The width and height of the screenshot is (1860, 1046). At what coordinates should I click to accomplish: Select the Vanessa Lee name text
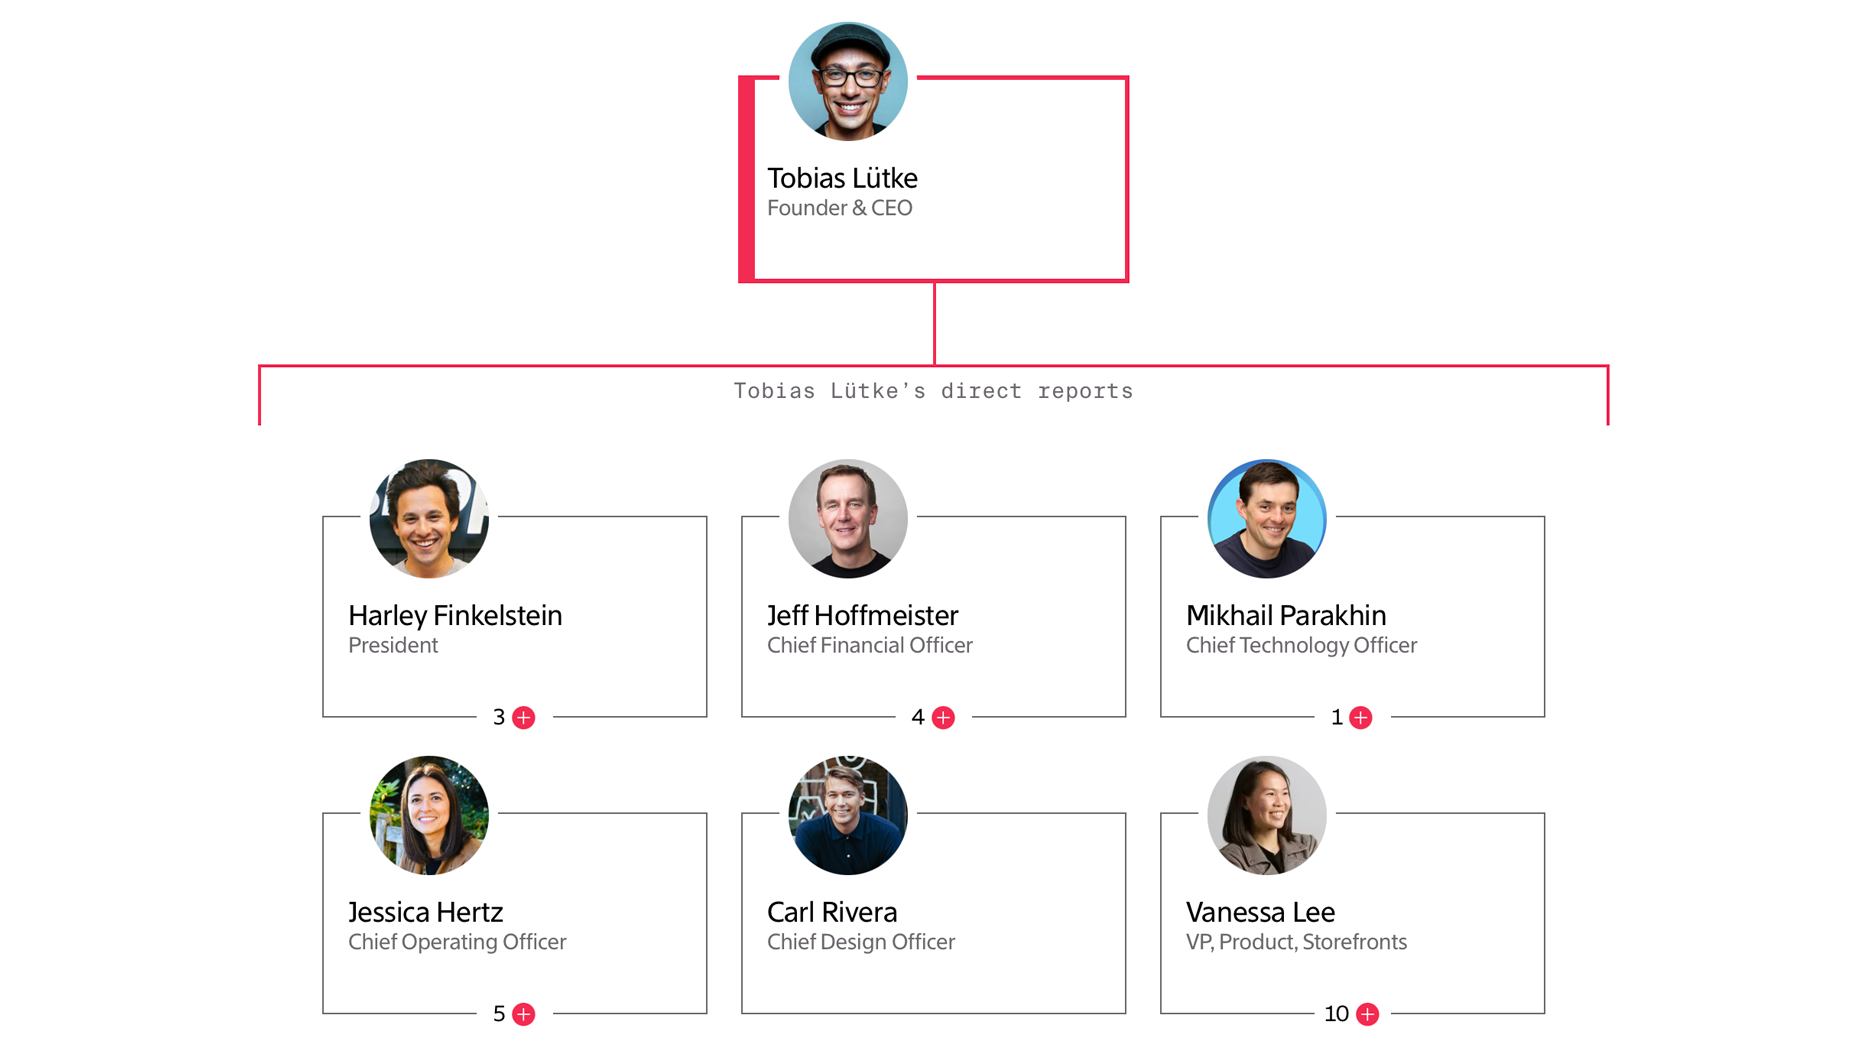tap(1260, 912)
